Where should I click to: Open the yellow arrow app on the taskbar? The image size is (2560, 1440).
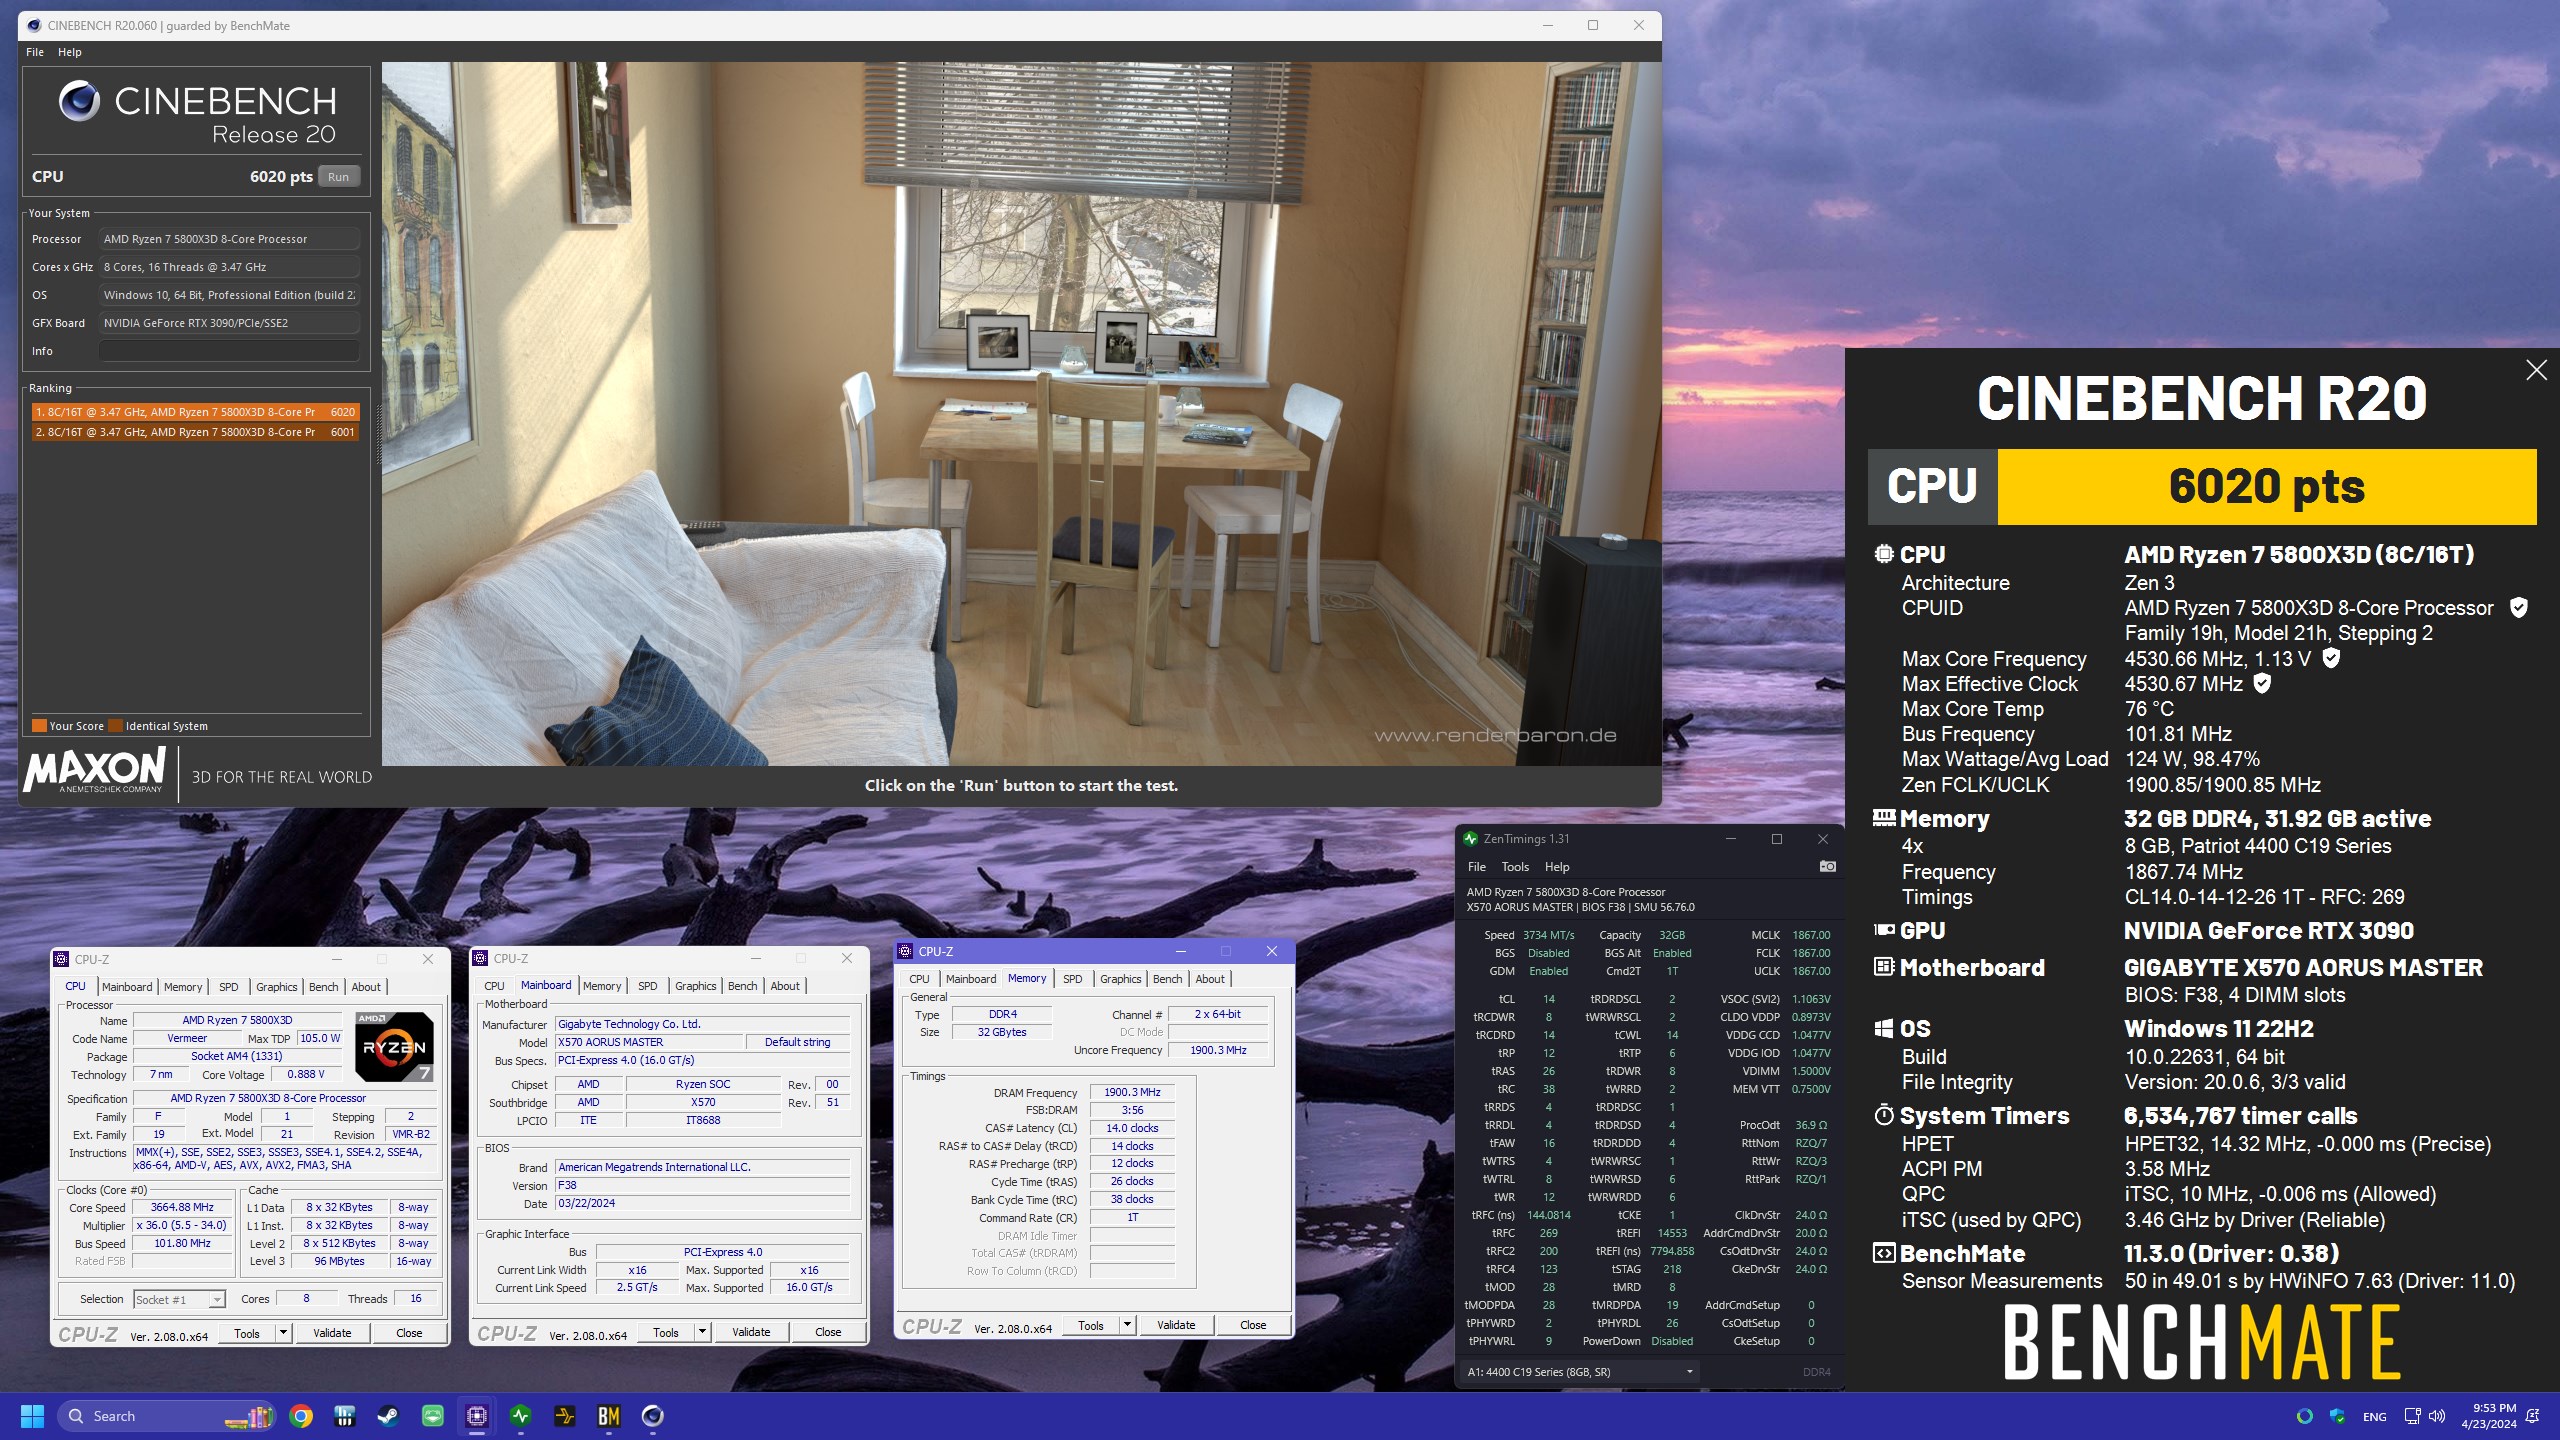565,1416
